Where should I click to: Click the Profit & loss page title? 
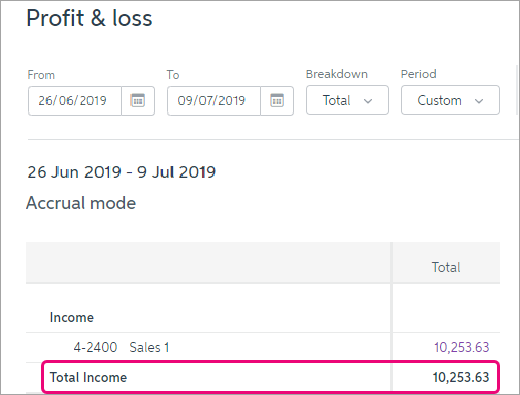[x=89, y=18]
